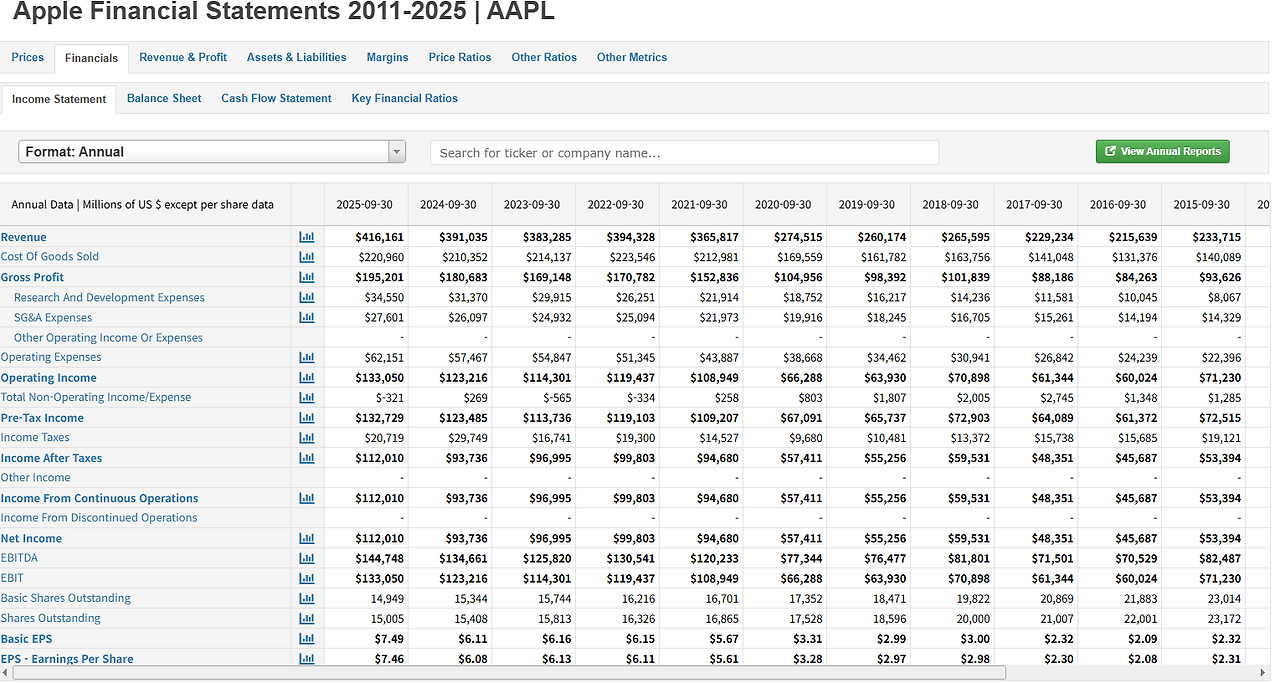
Task: Select revenue value $416,161
Action: (x=380, y=237)
